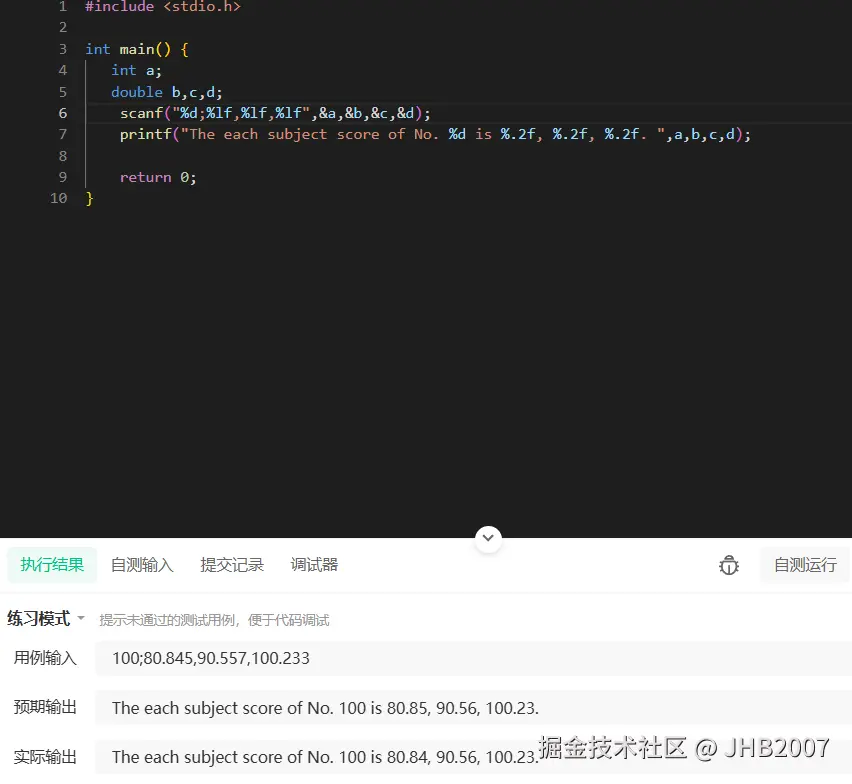Click the #include stdio.h line

pos(160,7)
